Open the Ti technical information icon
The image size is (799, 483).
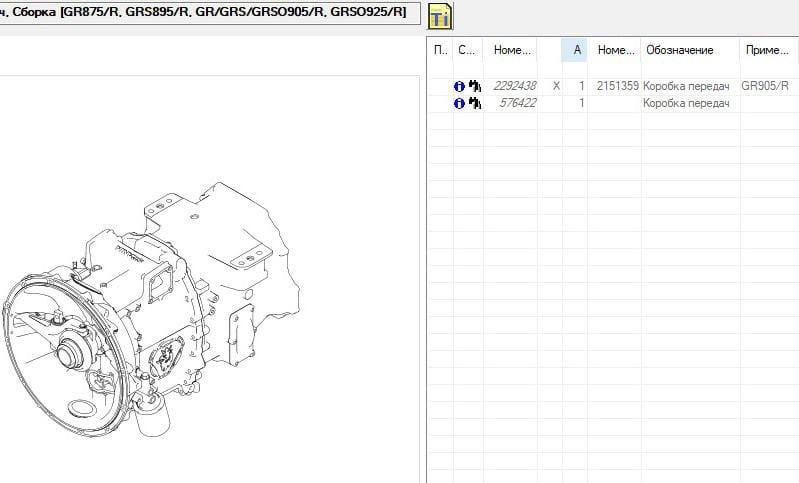click(x=440, y=16)
